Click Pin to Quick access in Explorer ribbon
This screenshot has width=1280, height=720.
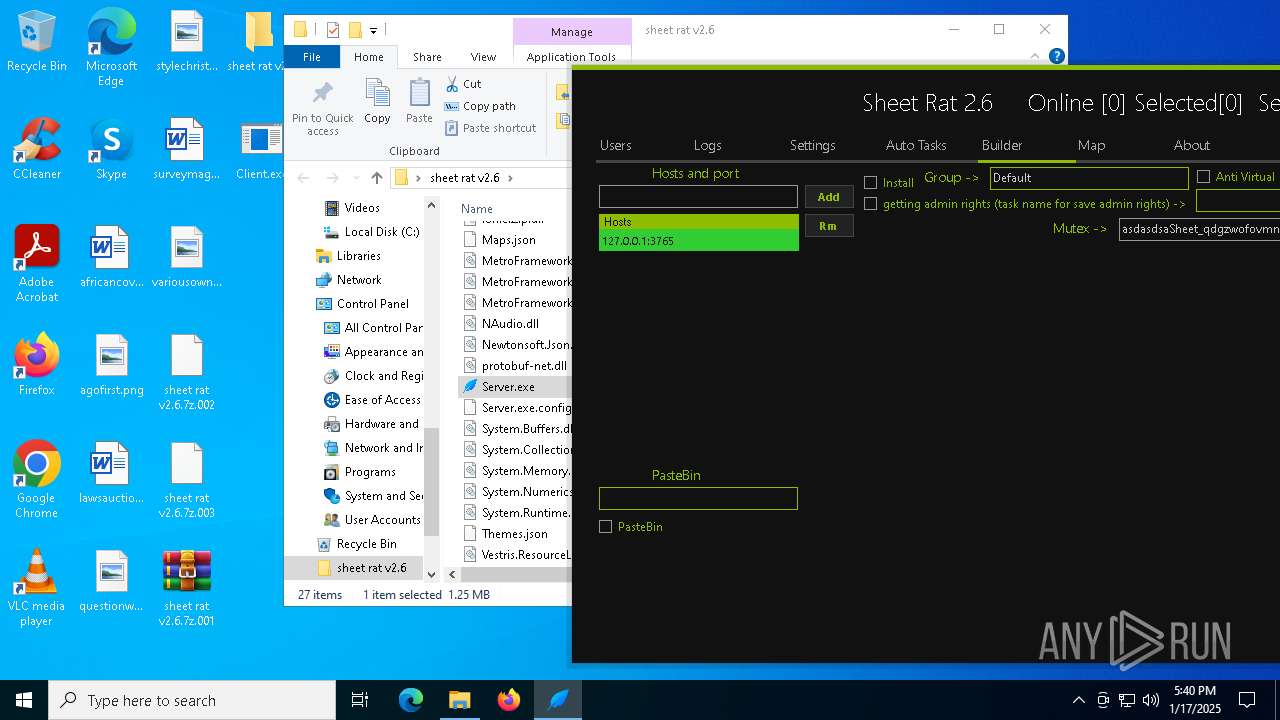[323, 108]
